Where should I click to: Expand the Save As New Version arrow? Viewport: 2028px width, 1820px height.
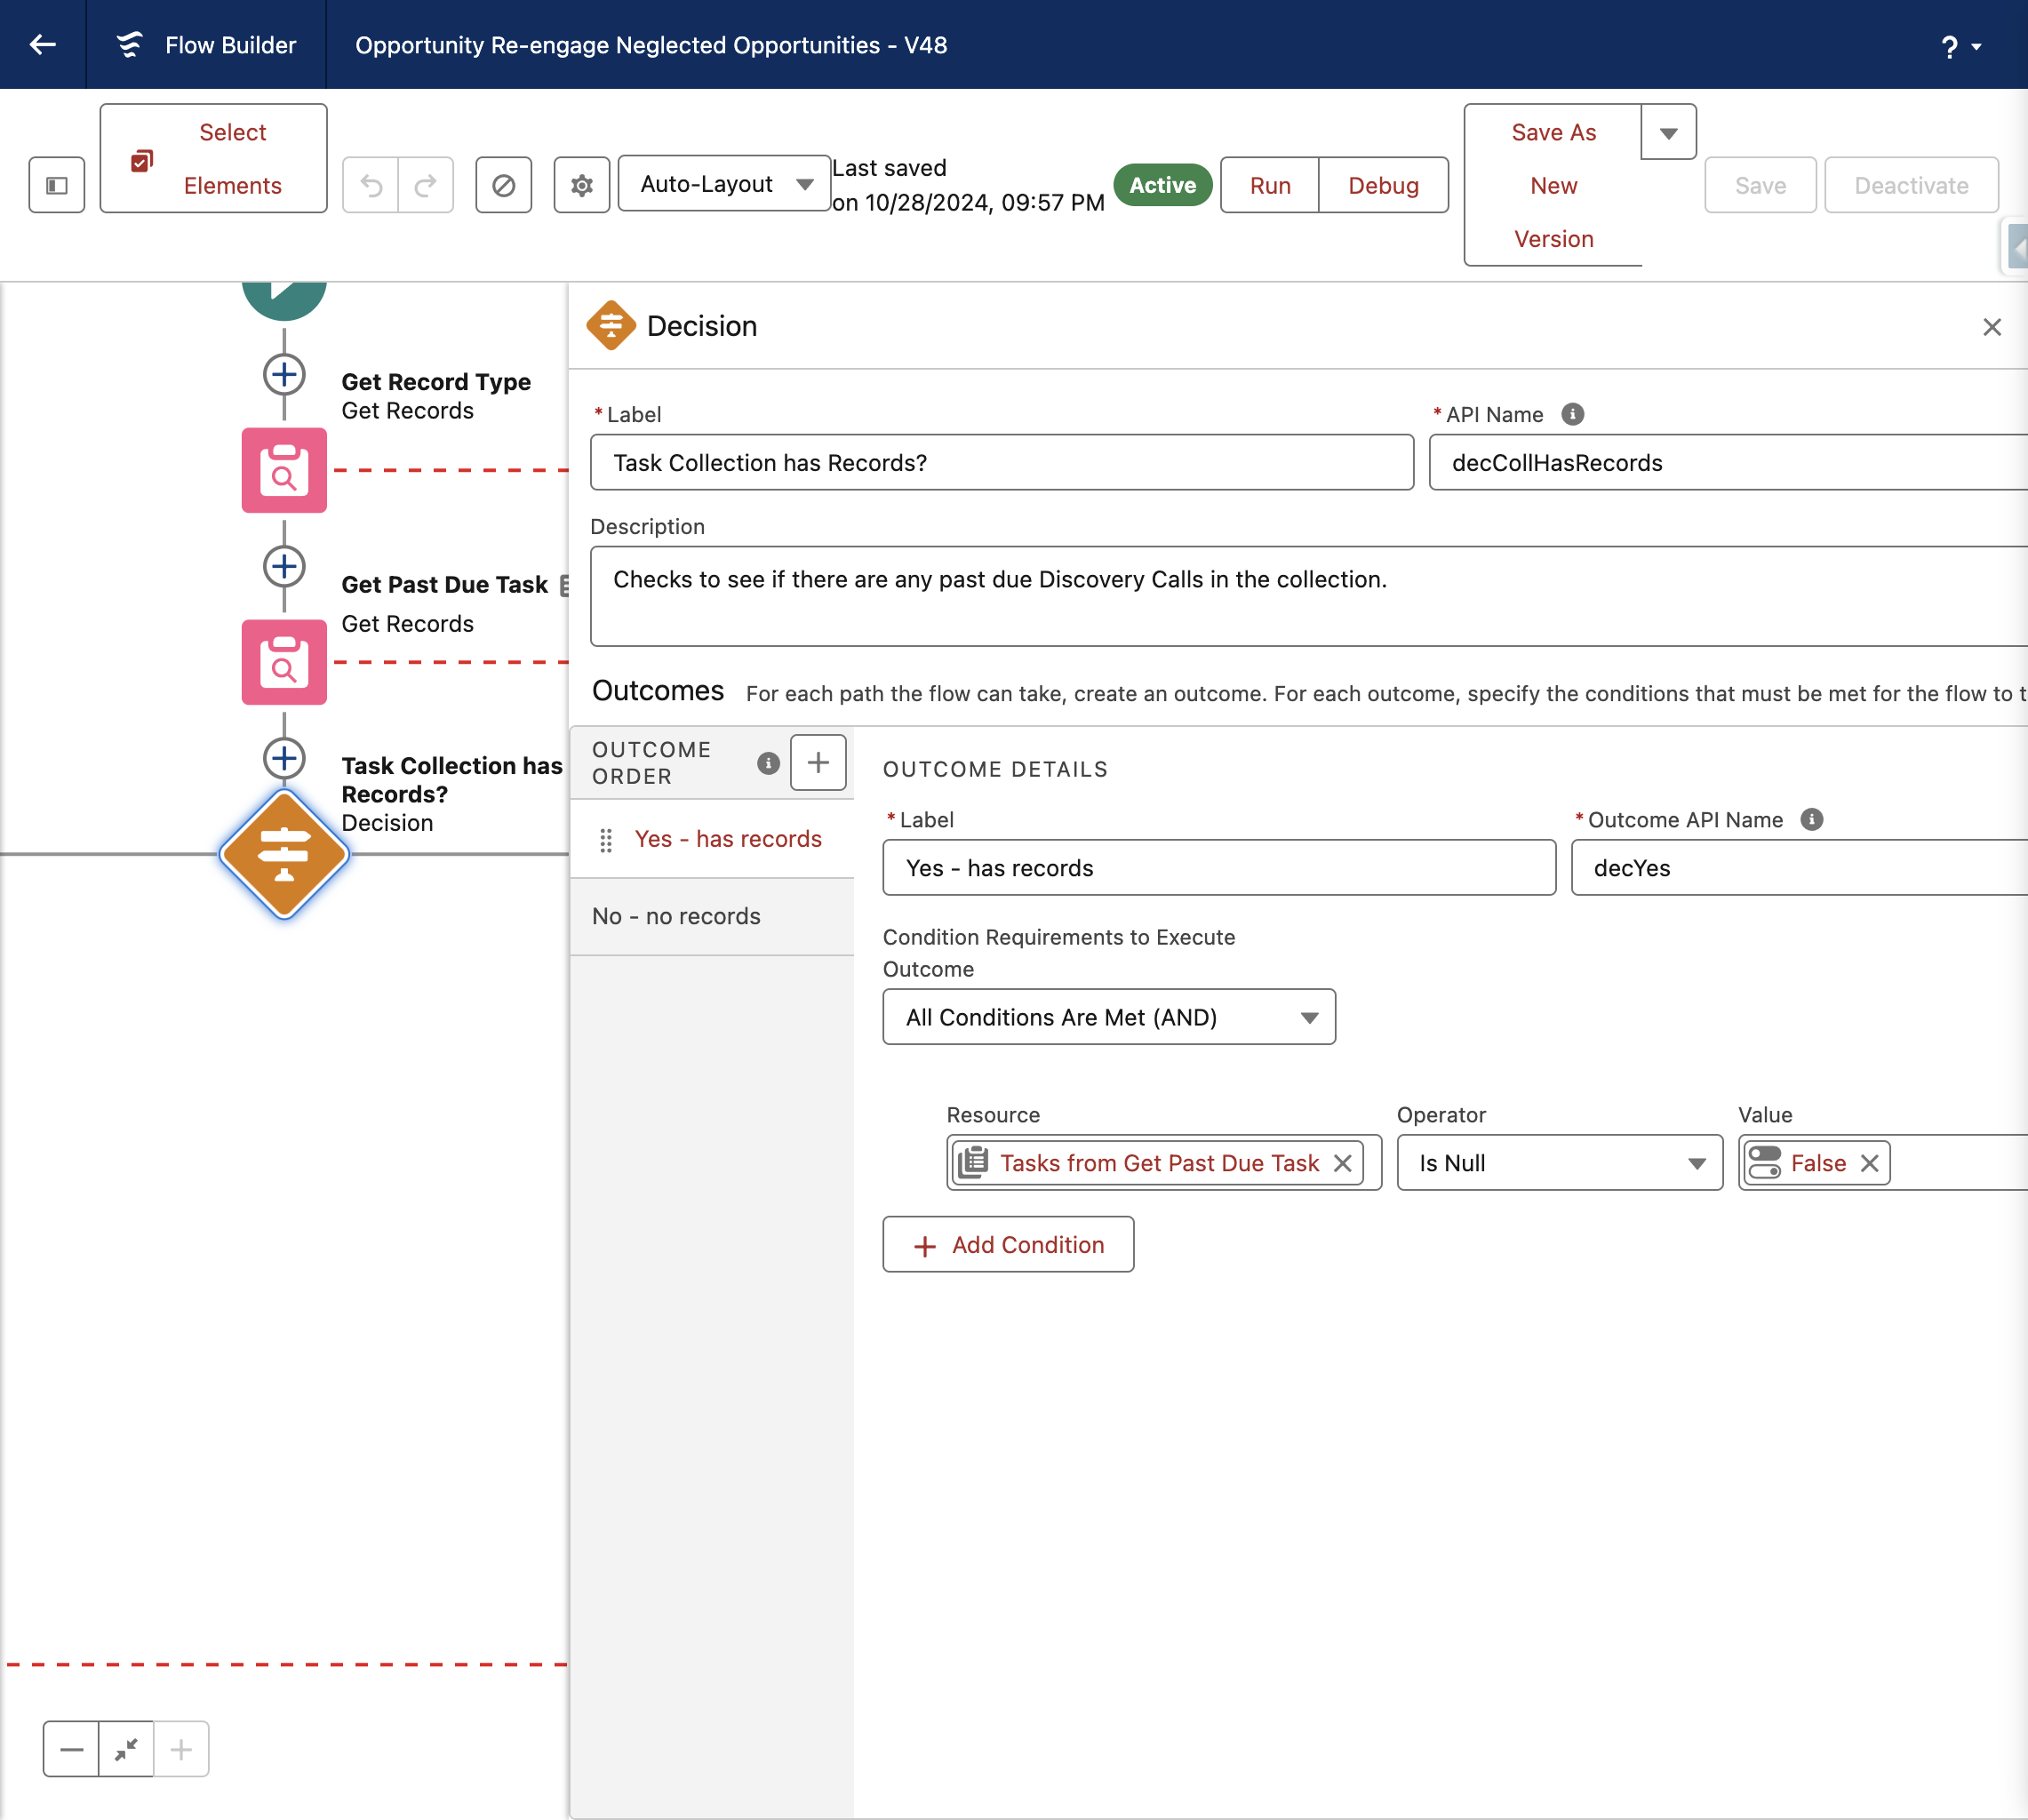pyautogui.click(x=1668, y=132)
